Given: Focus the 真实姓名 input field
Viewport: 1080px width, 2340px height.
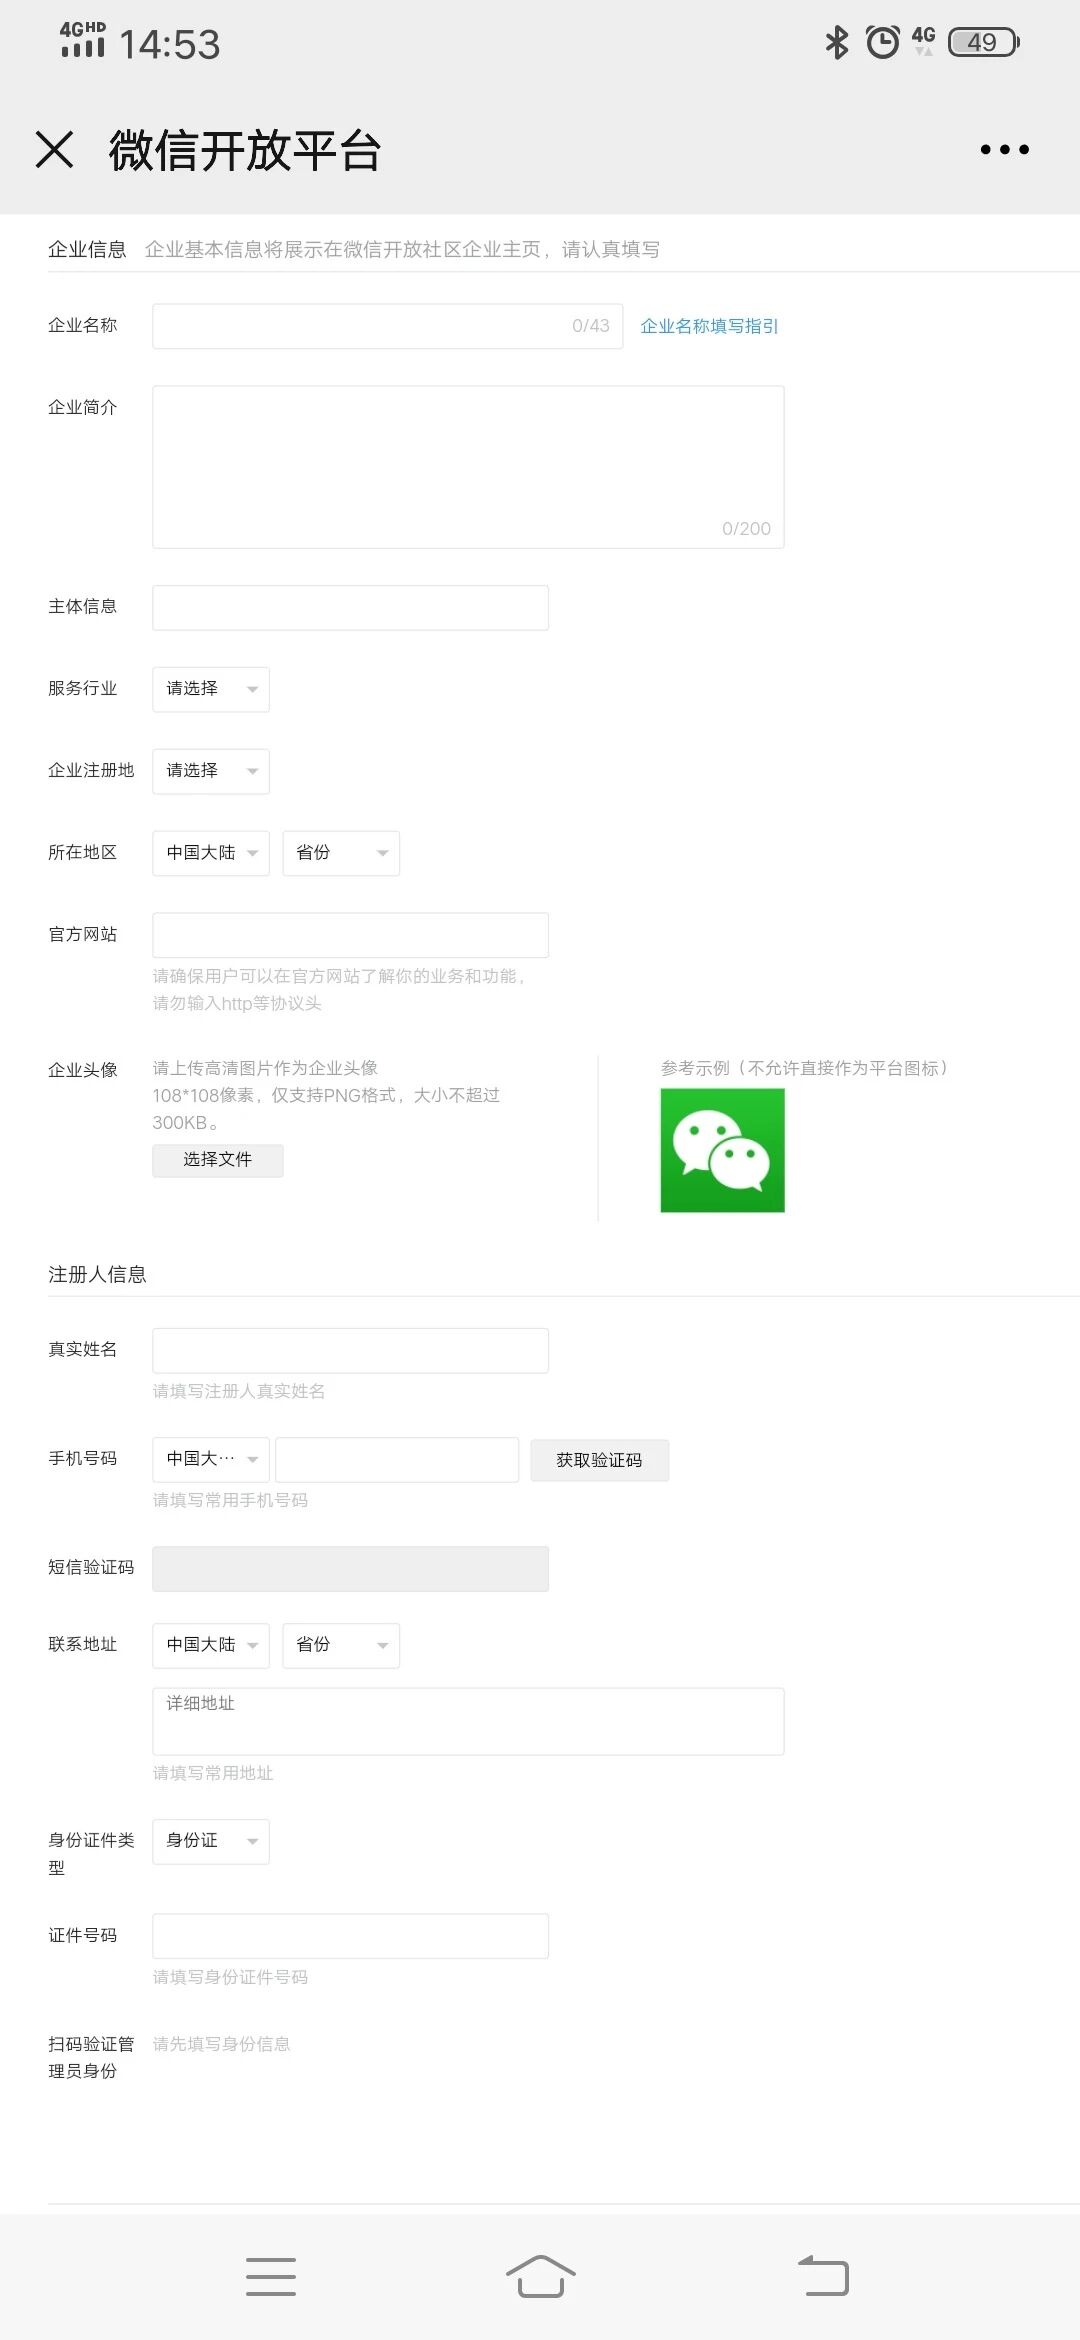Looking at the screenshot, I should tap(350, 1351).
